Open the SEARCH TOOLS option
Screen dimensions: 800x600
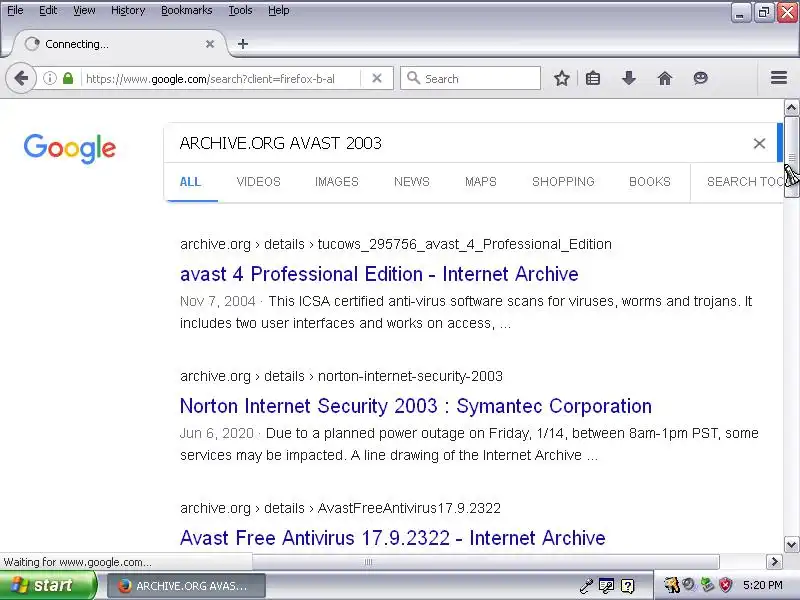(744, 182)
